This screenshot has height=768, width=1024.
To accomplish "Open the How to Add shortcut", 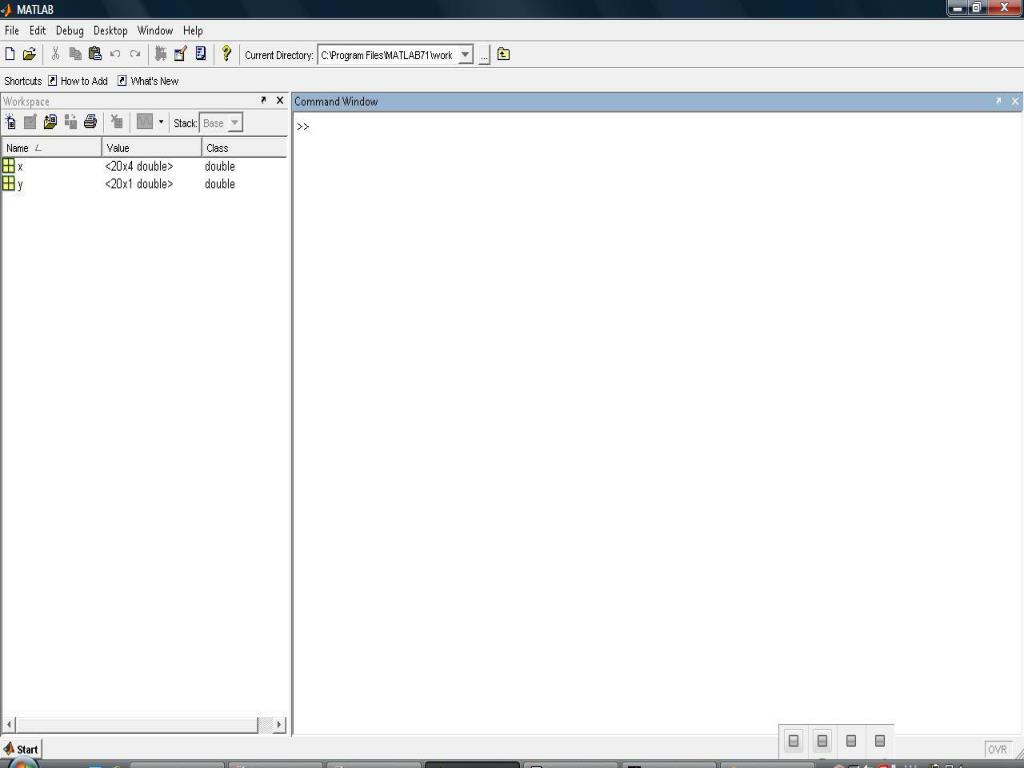I will coord(78,81).
